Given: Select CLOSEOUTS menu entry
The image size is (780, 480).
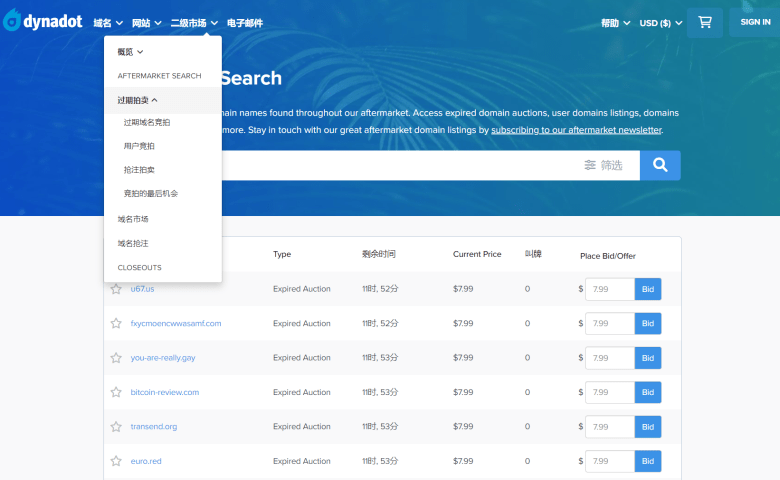Looking at the screenshot, I should pyautogui.click(x=139, y=268).
